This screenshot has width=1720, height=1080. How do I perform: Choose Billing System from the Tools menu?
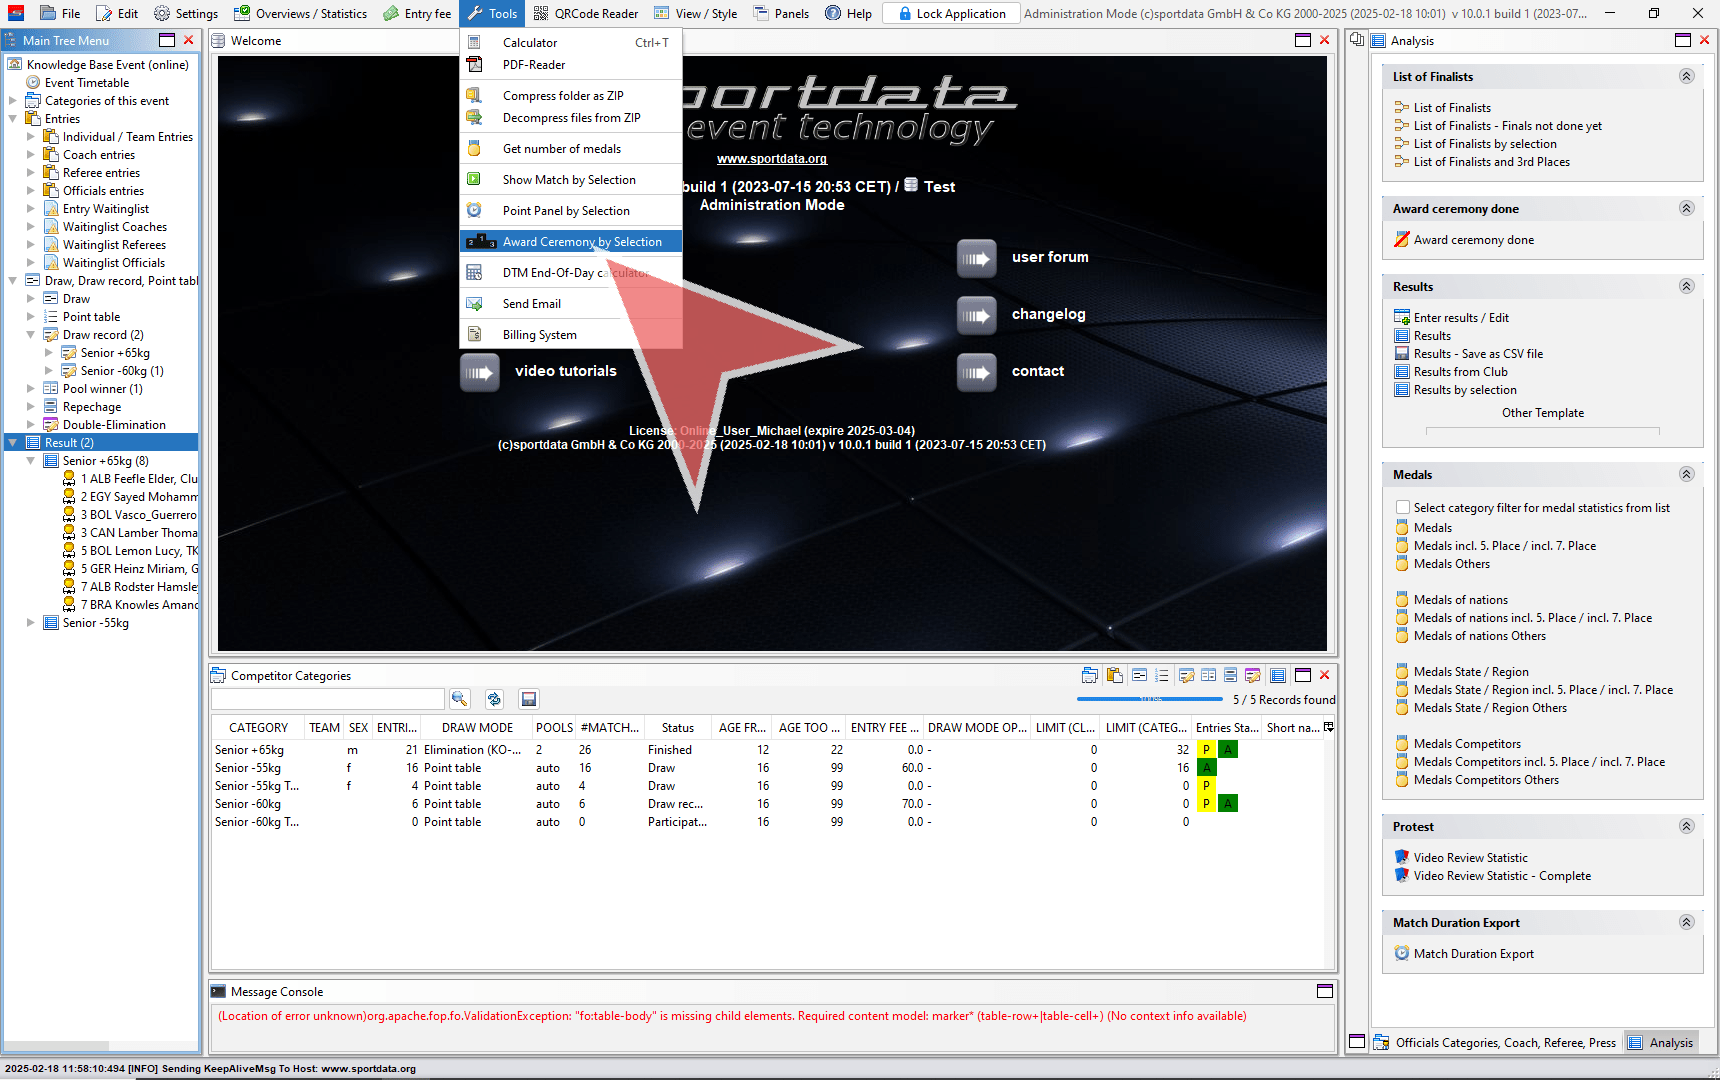pyautogui.click(x=539, y=335)
